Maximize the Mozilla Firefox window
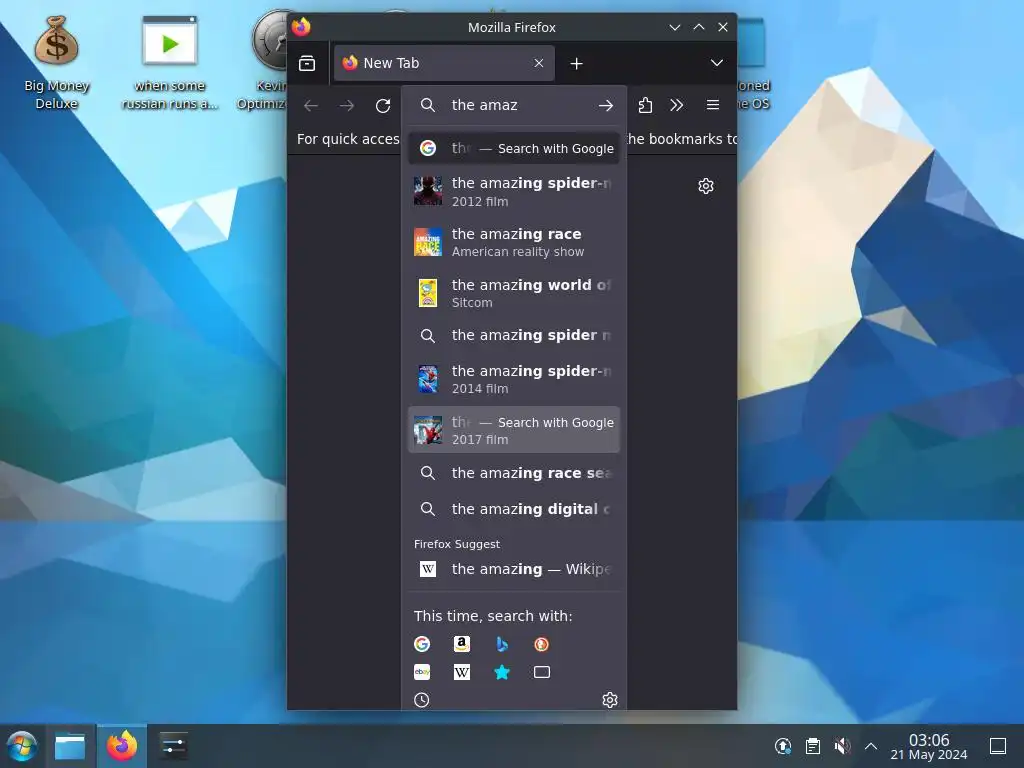 click(699, 27)
